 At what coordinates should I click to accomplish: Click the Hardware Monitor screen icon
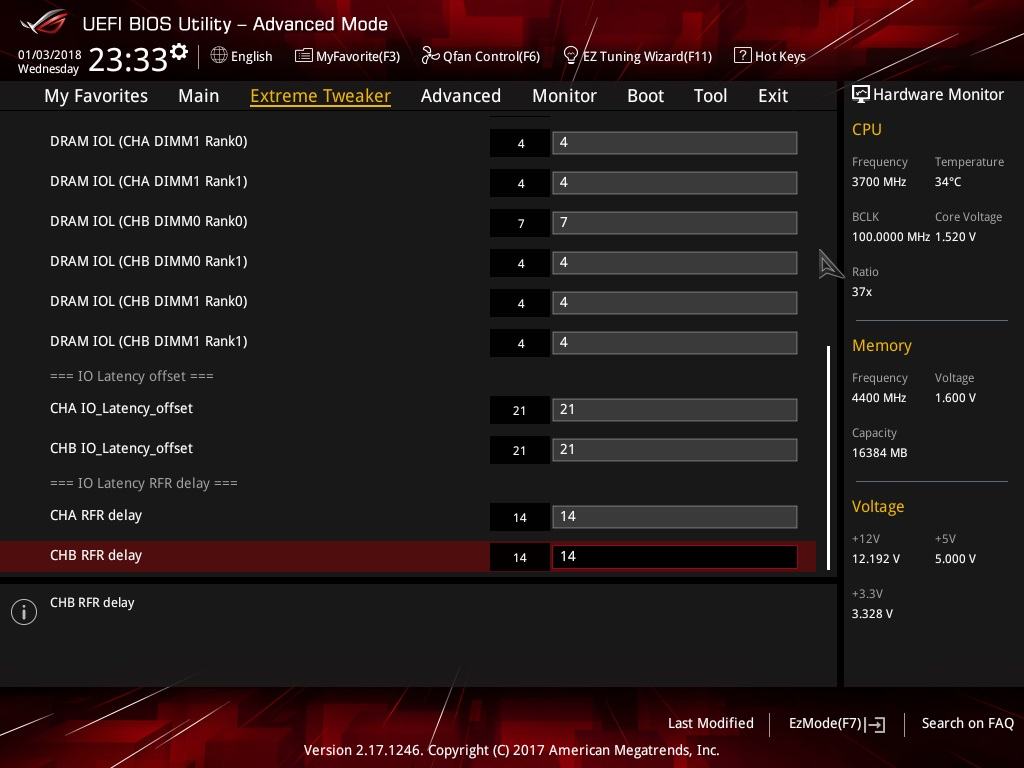point(860,95)
